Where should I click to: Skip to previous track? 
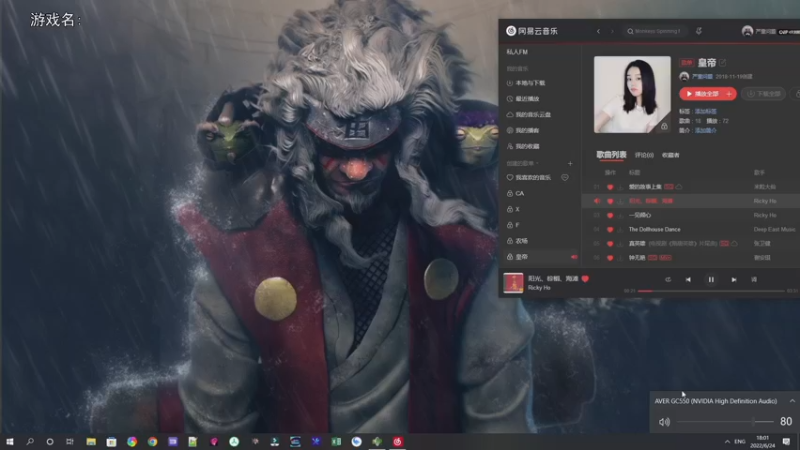(688, 280)
